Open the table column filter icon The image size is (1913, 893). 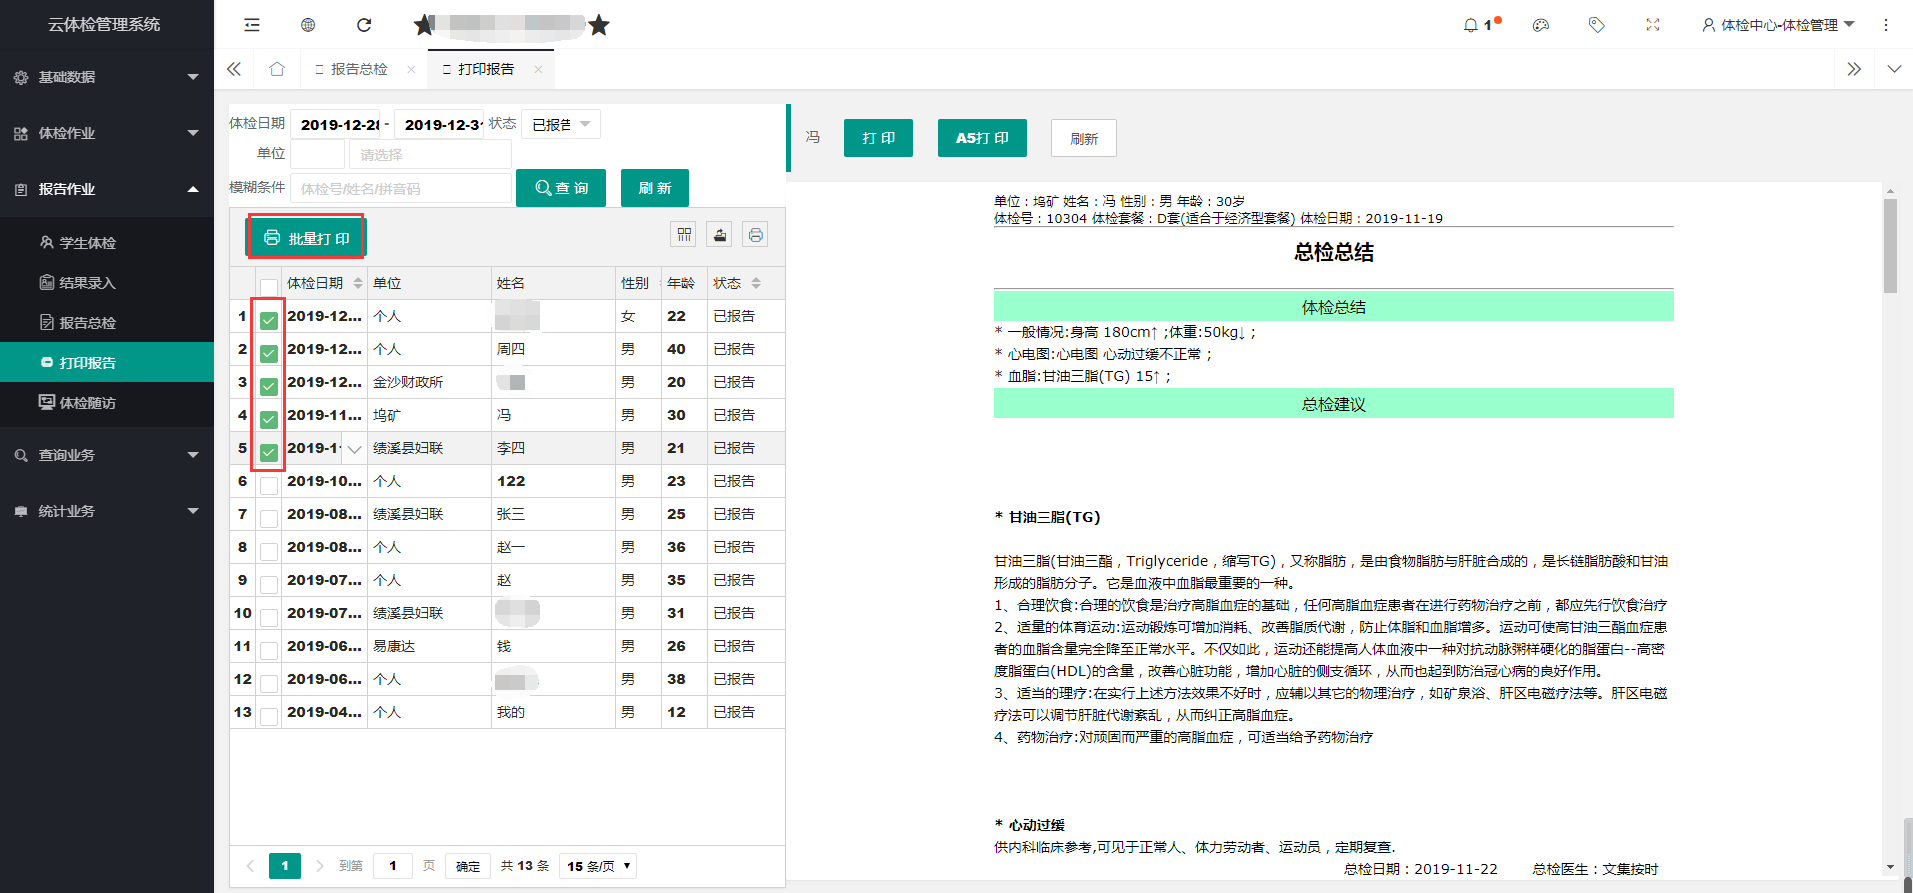684,235
